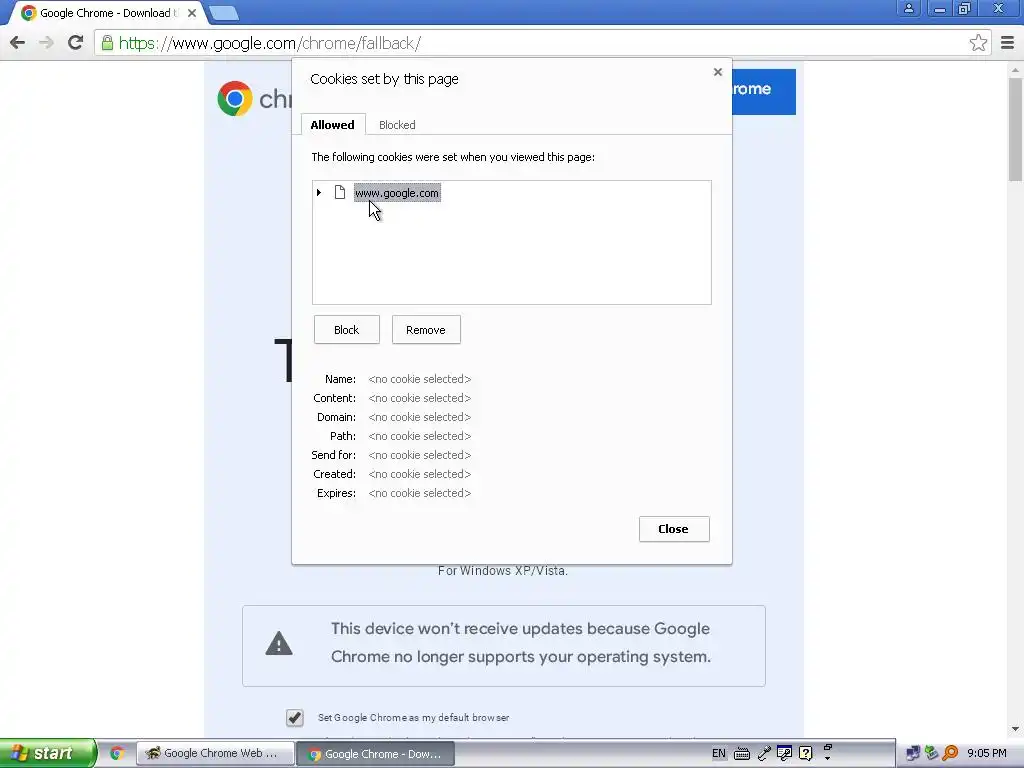This screenshot has width=1024, height=768.
Task: Bookmark this page with the star icon
Action: point(978,43)
